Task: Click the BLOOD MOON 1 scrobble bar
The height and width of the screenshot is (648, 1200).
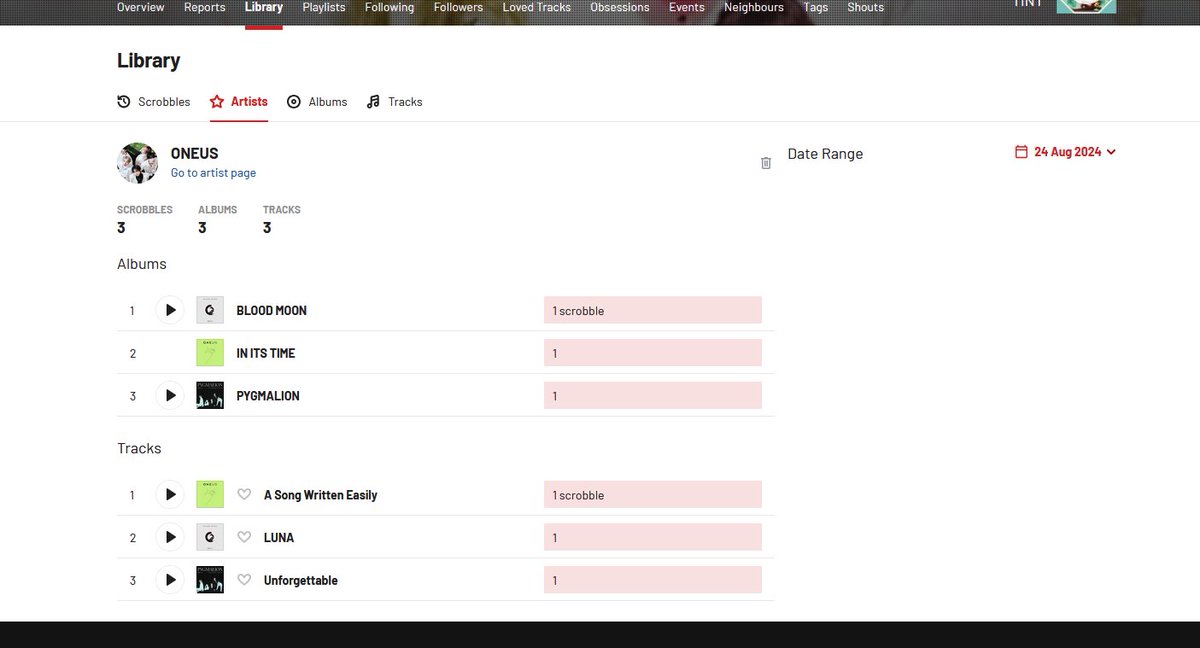Action: click(x=653, y=310)
